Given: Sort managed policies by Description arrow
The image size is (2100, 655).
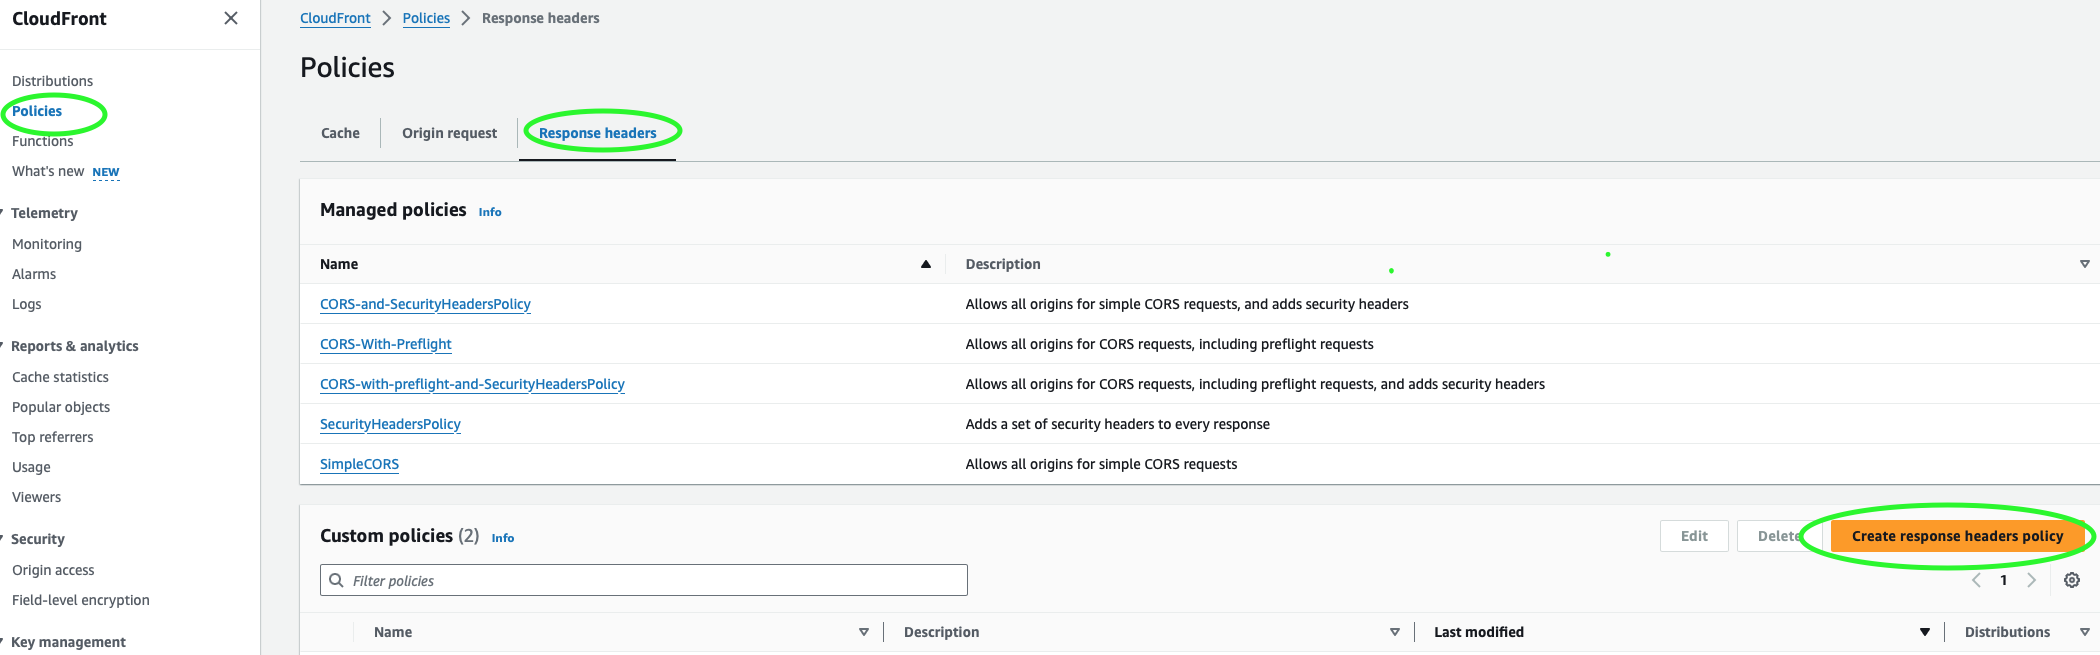Looking at the screenshot, I should tap(2085, 264).
